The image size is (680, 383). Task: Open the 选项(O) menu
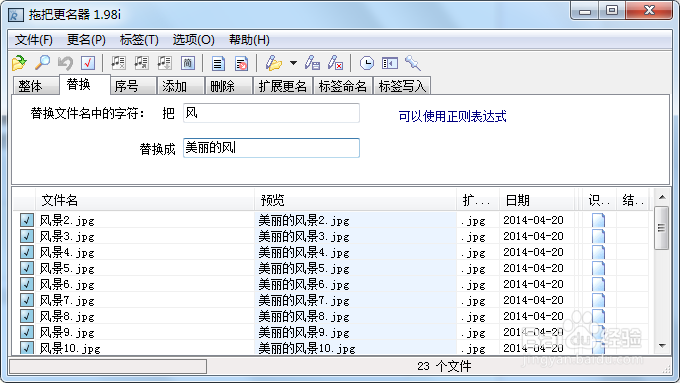pos(193,40)
